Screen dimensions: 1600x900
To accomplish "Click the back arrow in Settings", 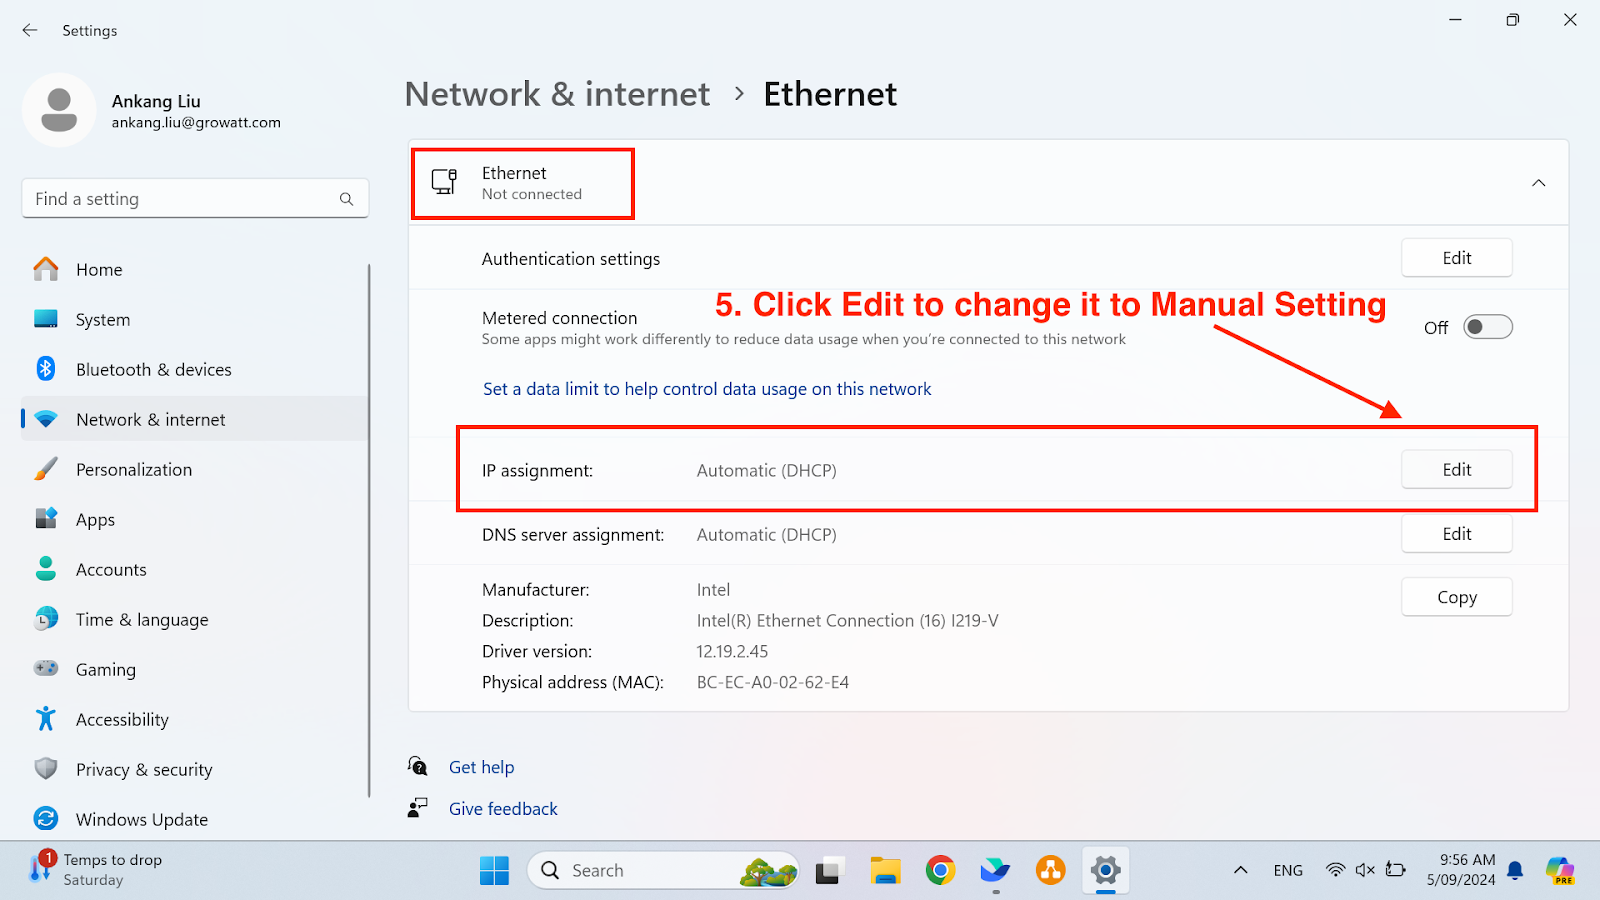I will [30, 30].
